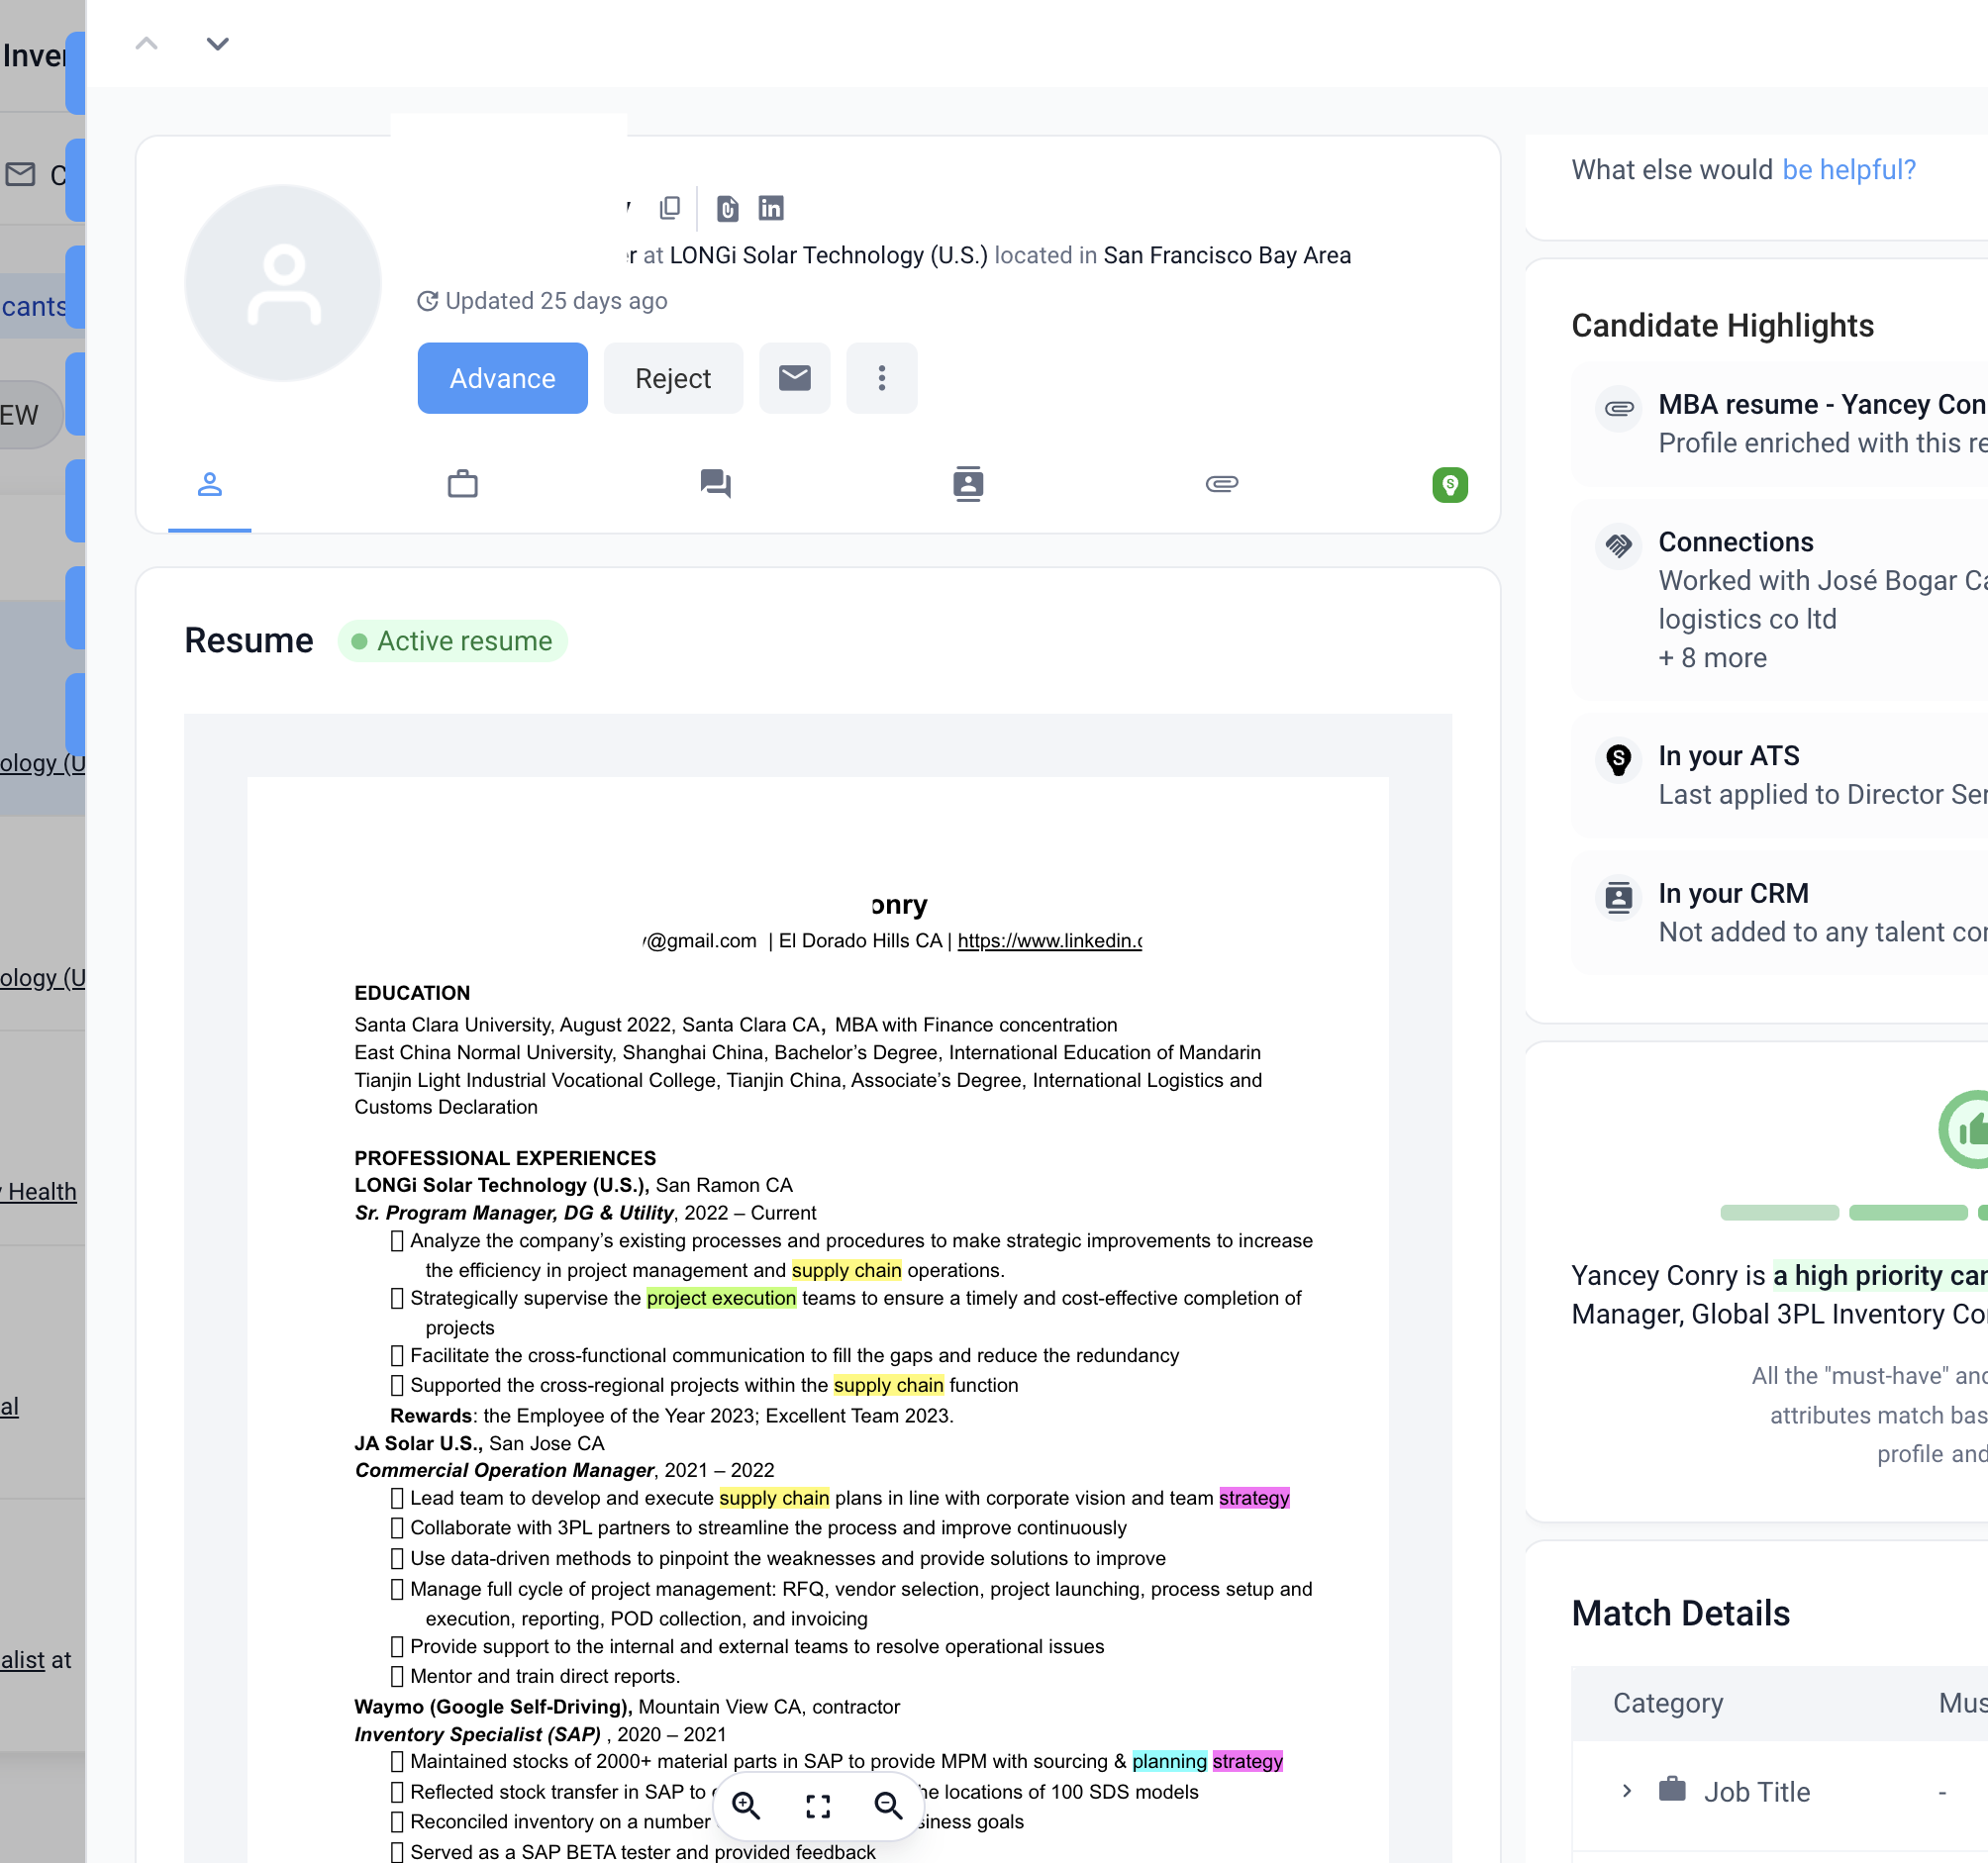Click the In your CRM icon
1988x1863 pixels.
1619,897
